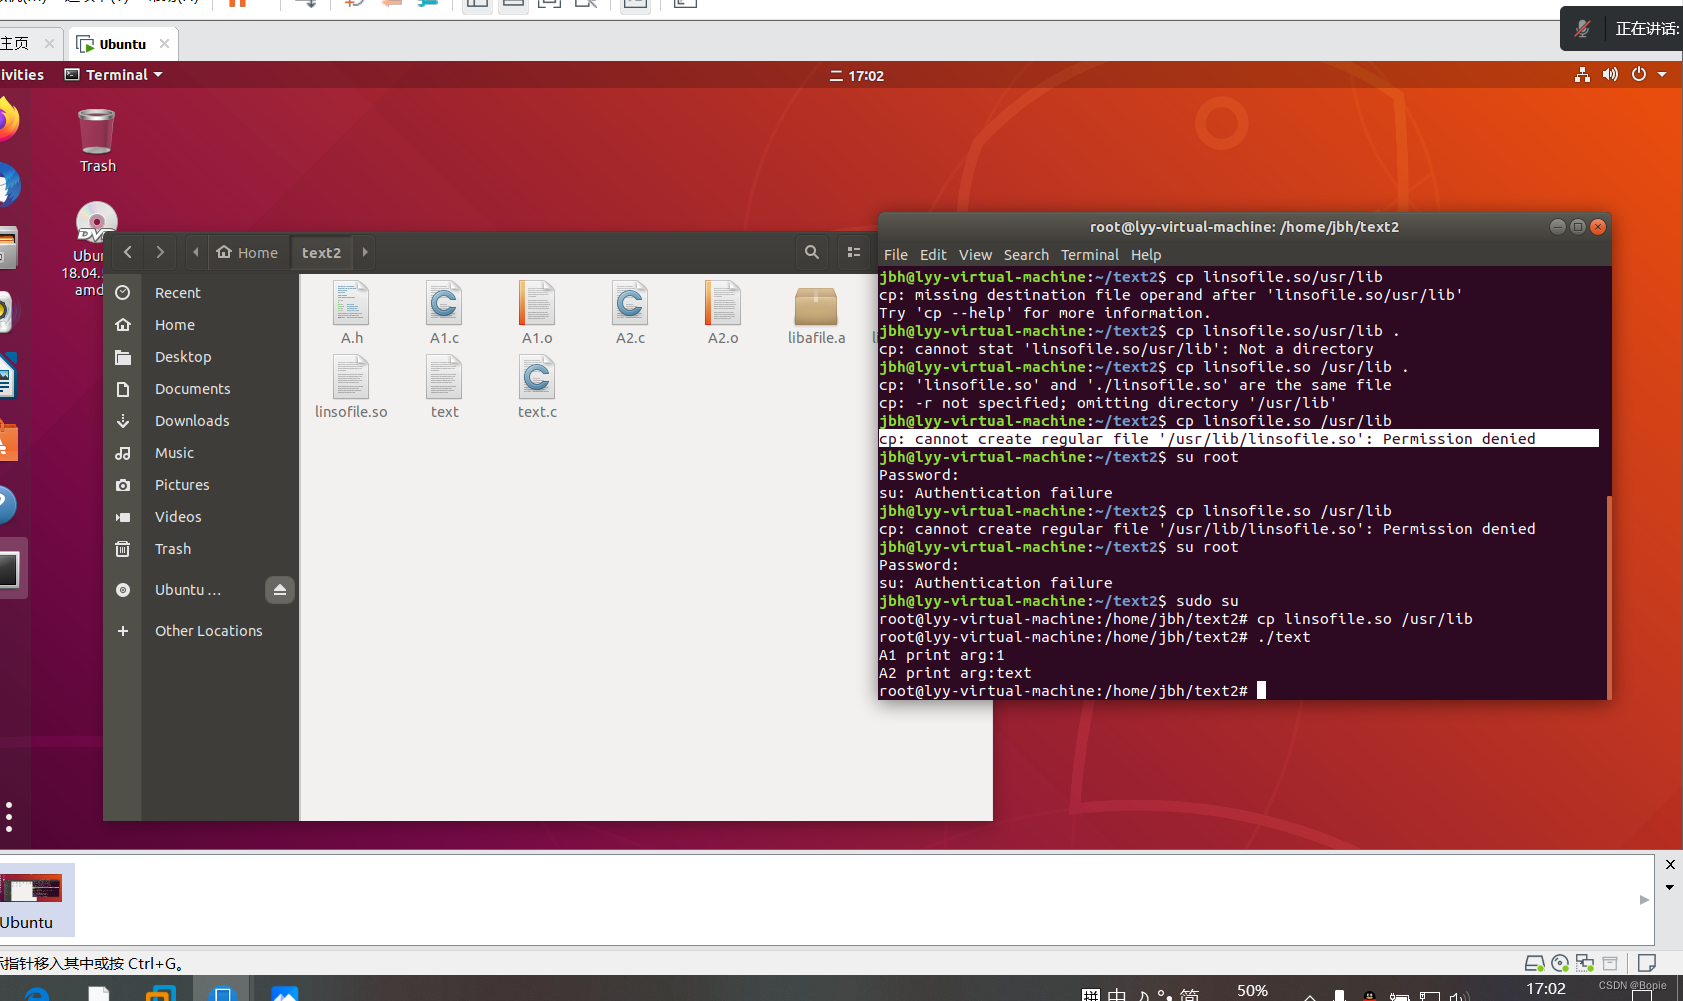Click the search icon in Files

coord(812,252)
